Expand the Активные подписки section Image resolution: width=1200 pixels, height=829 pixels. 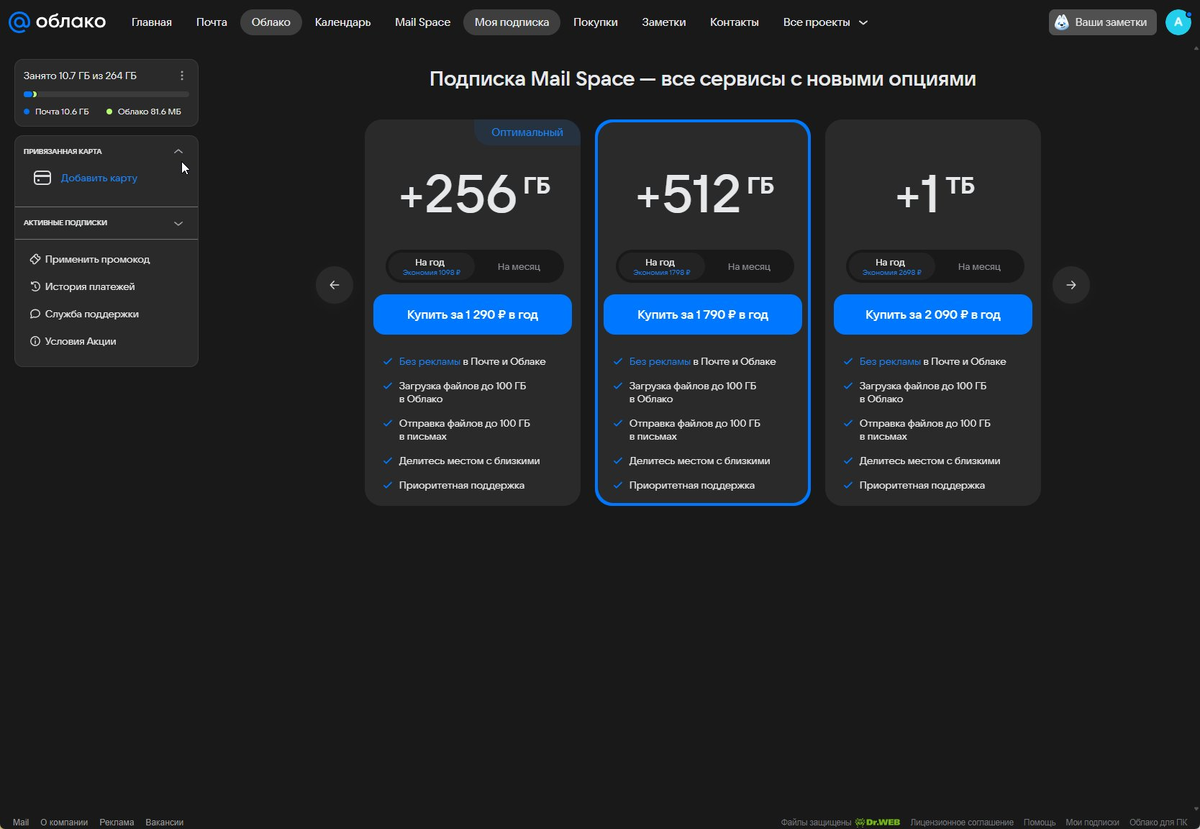[178, 223]
